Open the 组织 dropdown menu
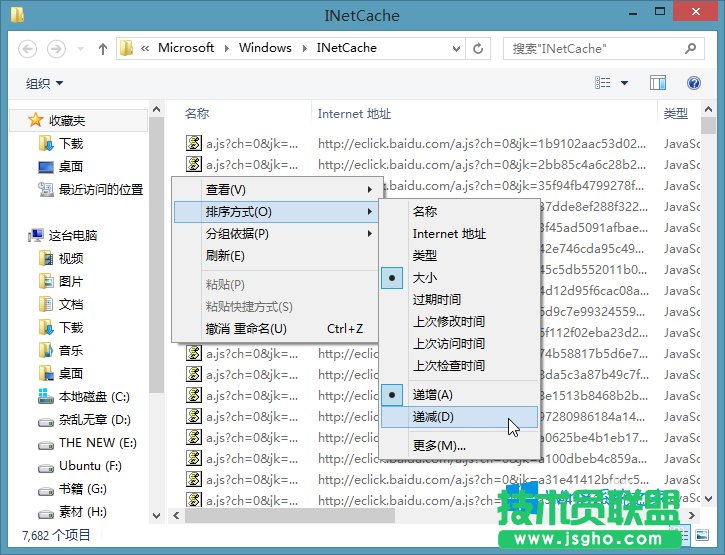 (x=44, y=83)
